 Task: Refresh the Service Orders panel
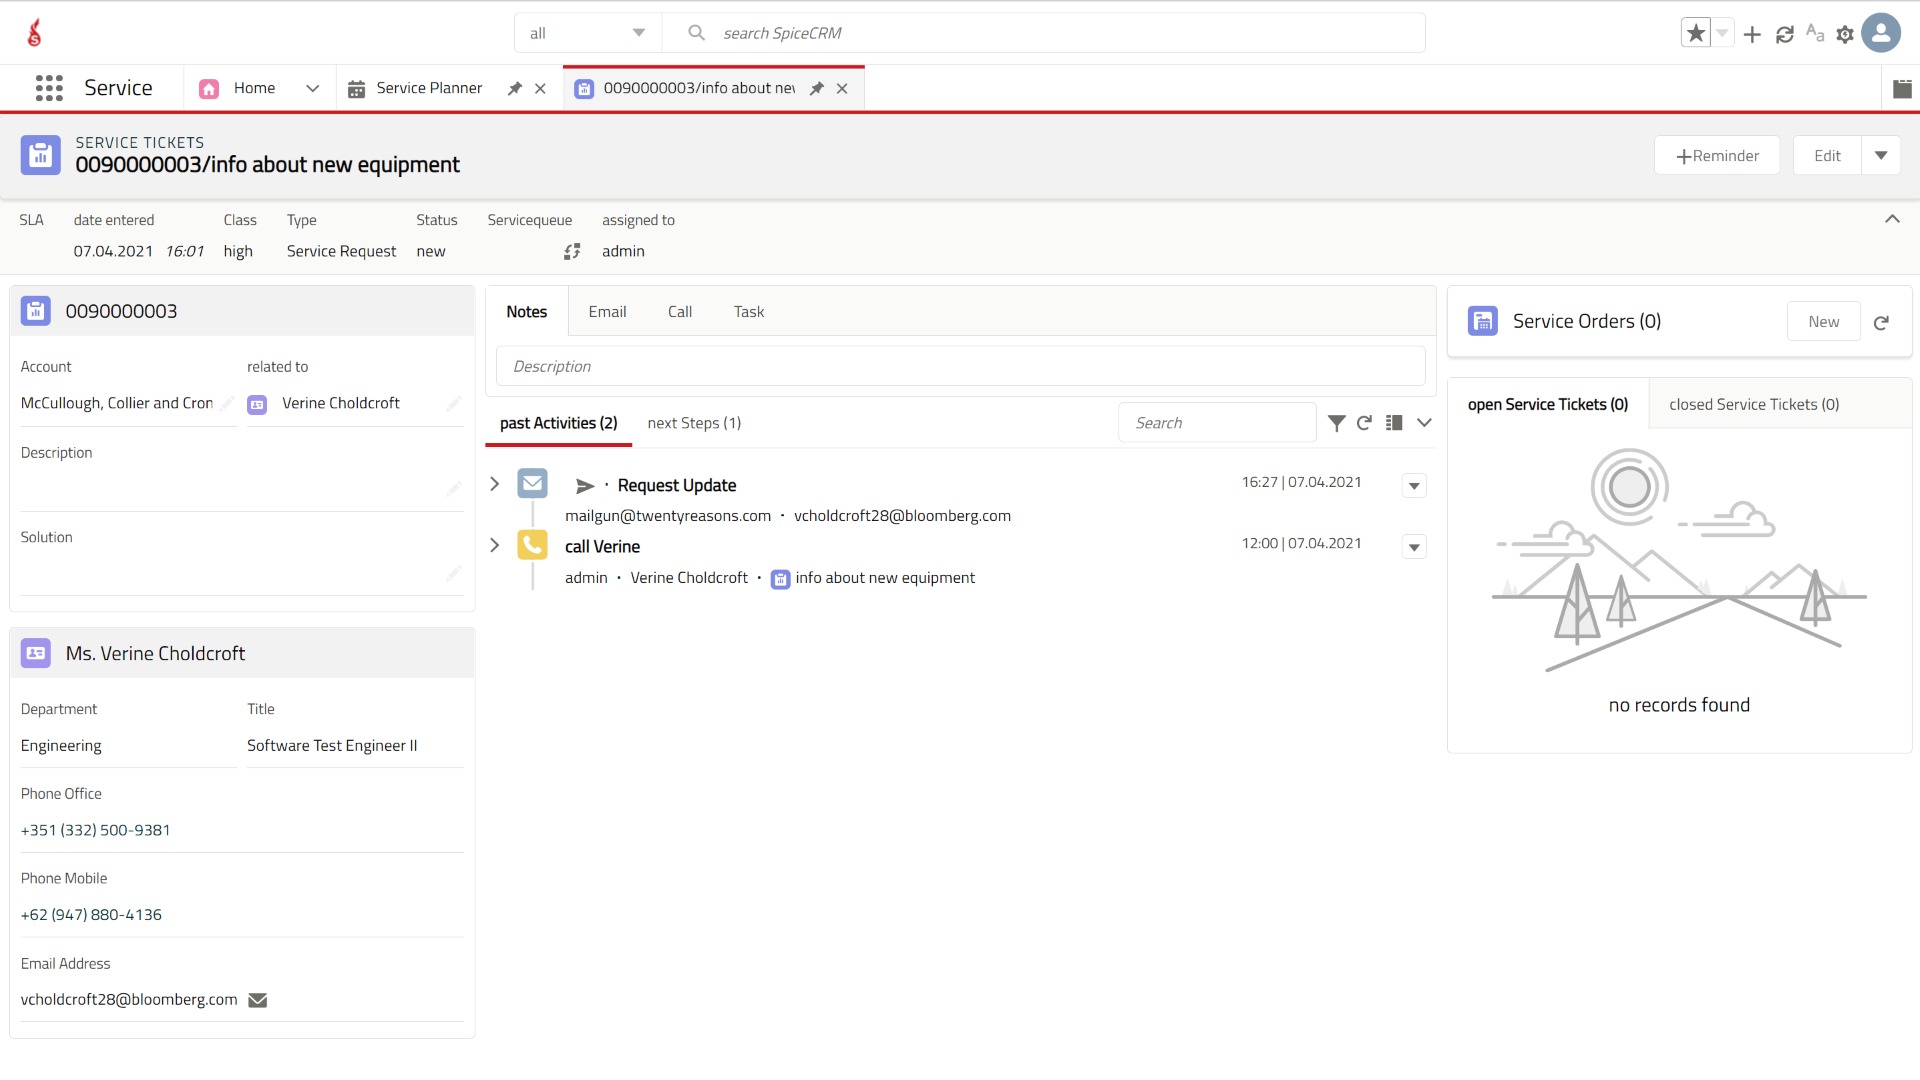pos(1881,322)
